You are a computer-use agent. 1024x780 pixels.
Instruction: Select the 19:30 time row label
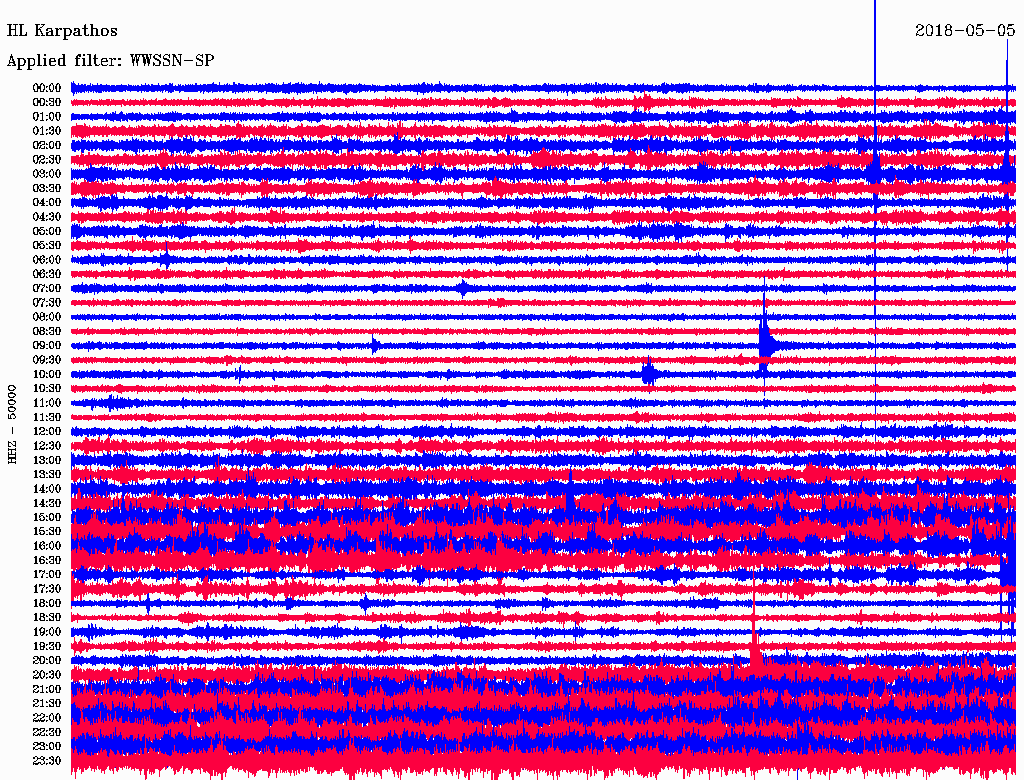tap(47, 646)
